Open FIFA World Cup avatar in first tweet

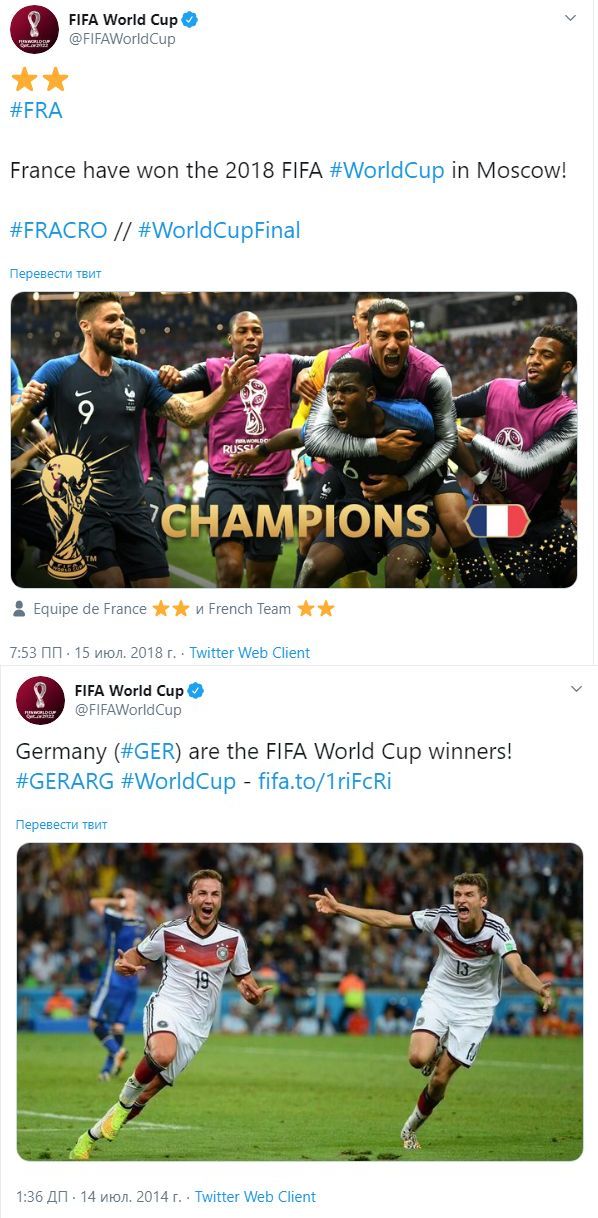[x=34, y=29]
